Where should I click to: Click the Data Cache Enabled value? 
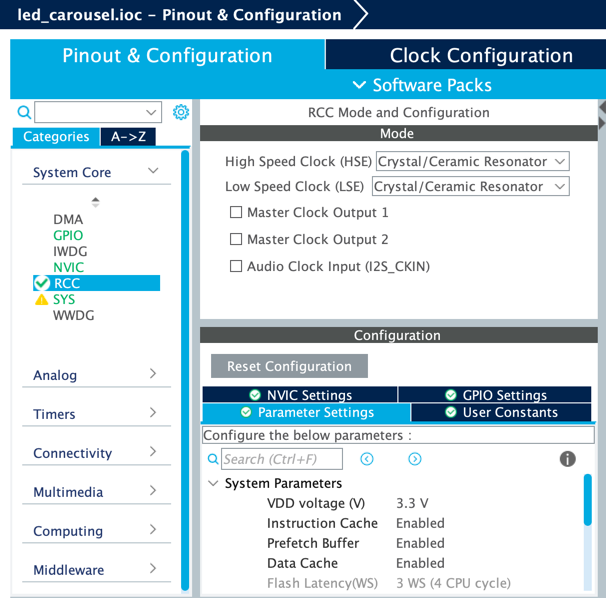point(420,563)
